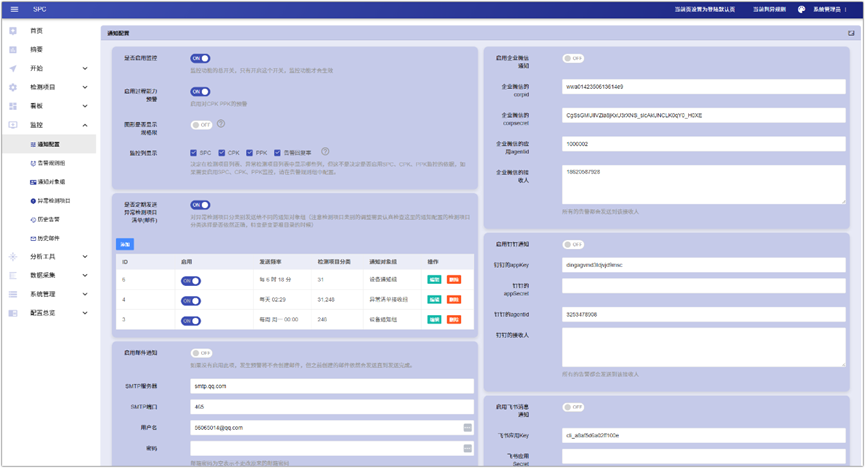Click the hamburger menu icon beside SPC
865x468 pixels.
pyautogui.click(x=14, y=9)
